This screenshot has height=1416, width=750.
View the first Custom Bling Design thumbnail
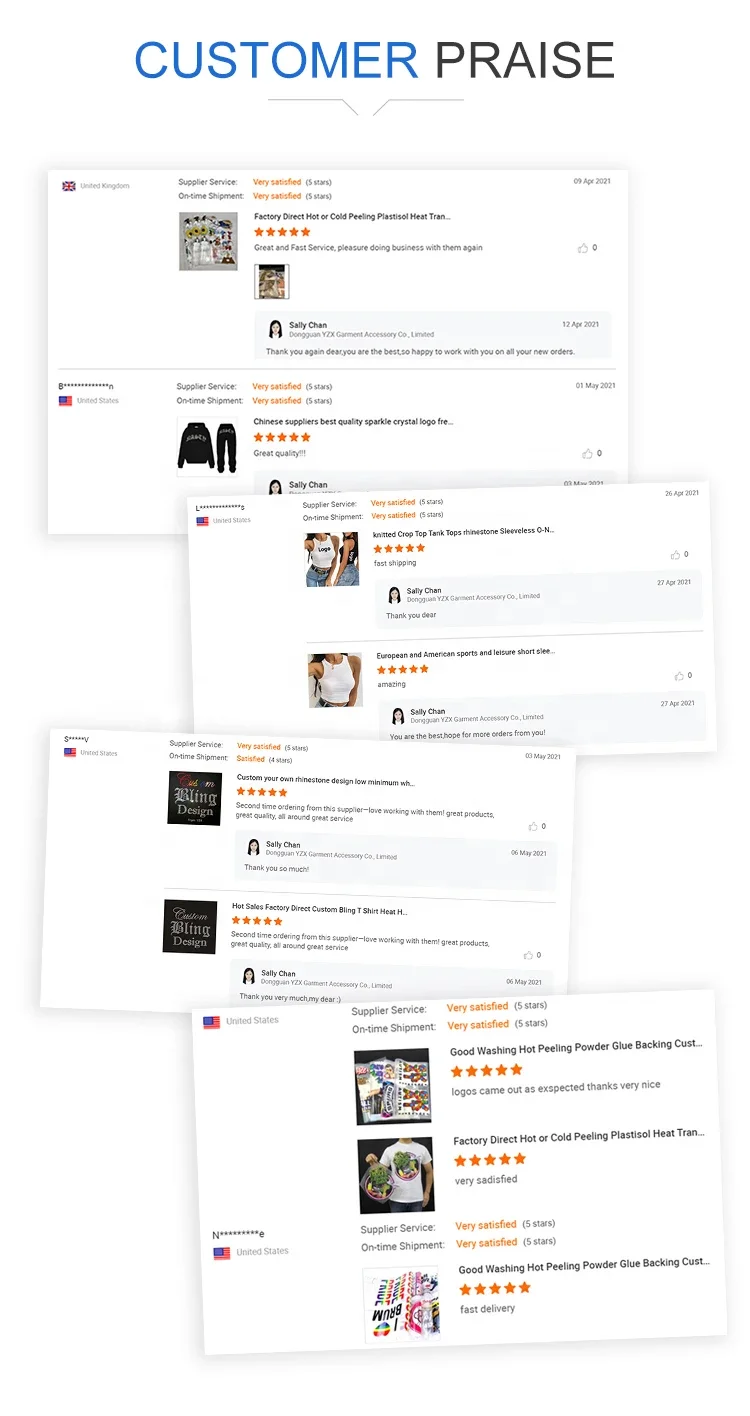pyautogui.click(x=195, y=798)
